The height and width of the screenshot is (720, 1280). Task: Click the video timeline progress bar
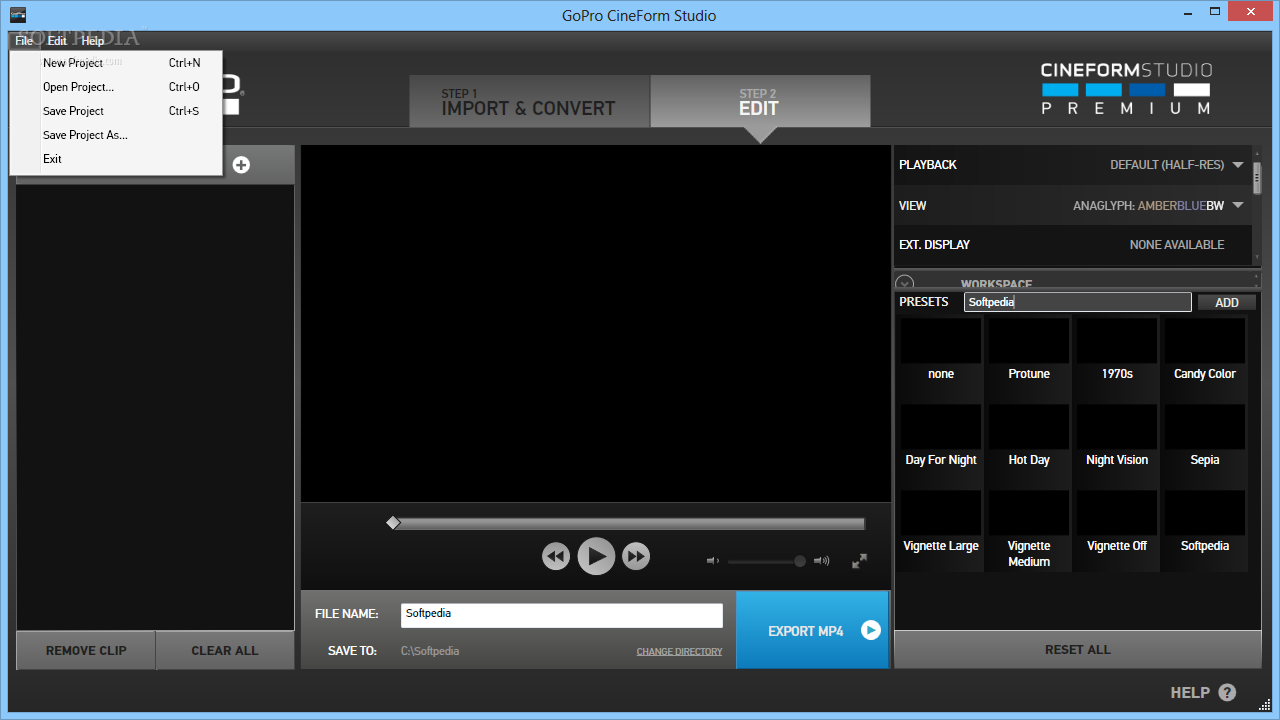(x=628, y=523)
